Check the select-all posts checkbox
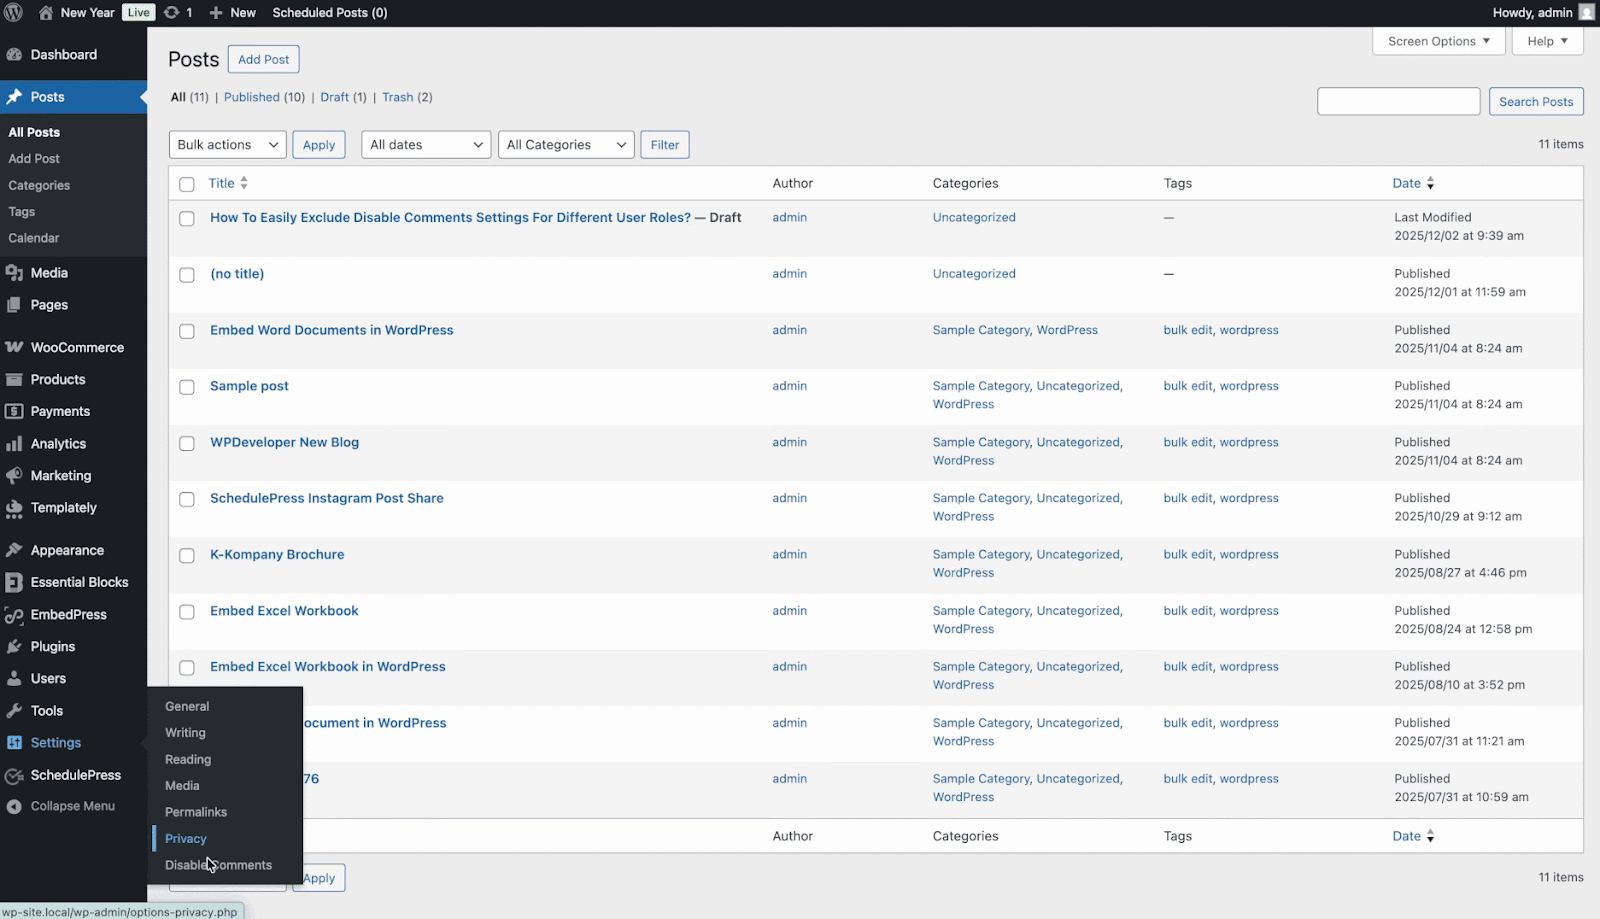This screenshot has height=919, width=1600. point(187,184)
